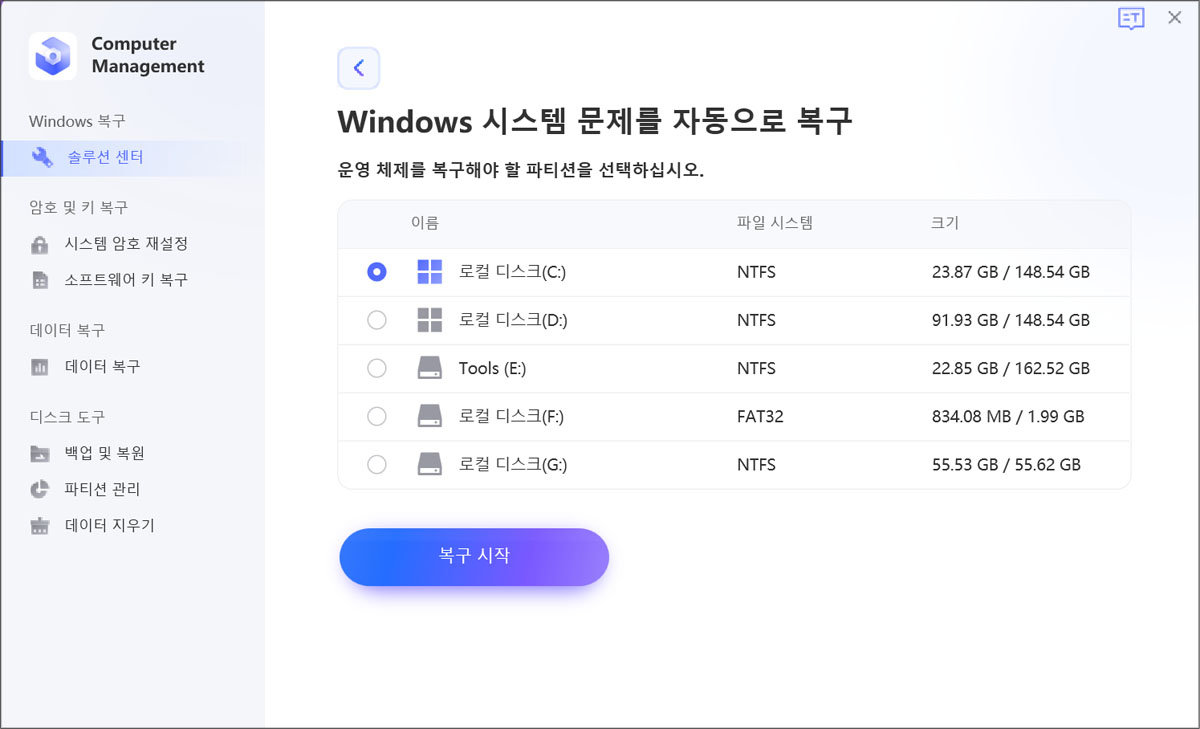
Task: Select the 로컬 디스크(G:) partition
Action: [x=376, y=464]
